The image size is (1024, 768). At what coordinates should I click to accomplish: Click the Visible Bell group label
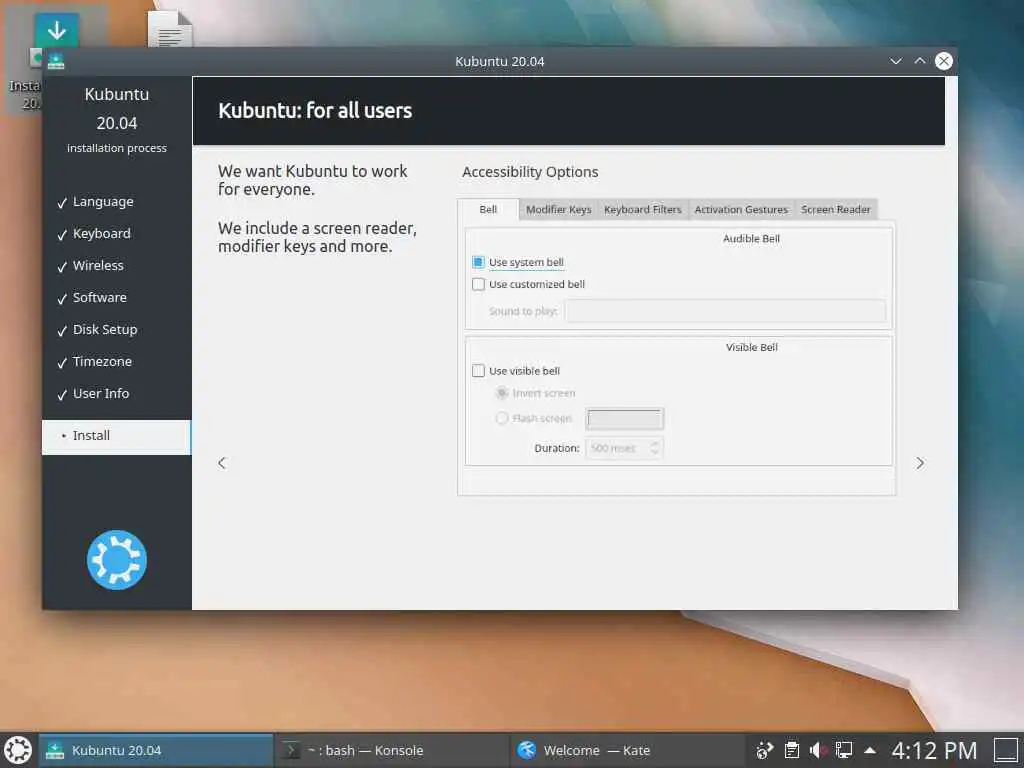pos(752,347)
